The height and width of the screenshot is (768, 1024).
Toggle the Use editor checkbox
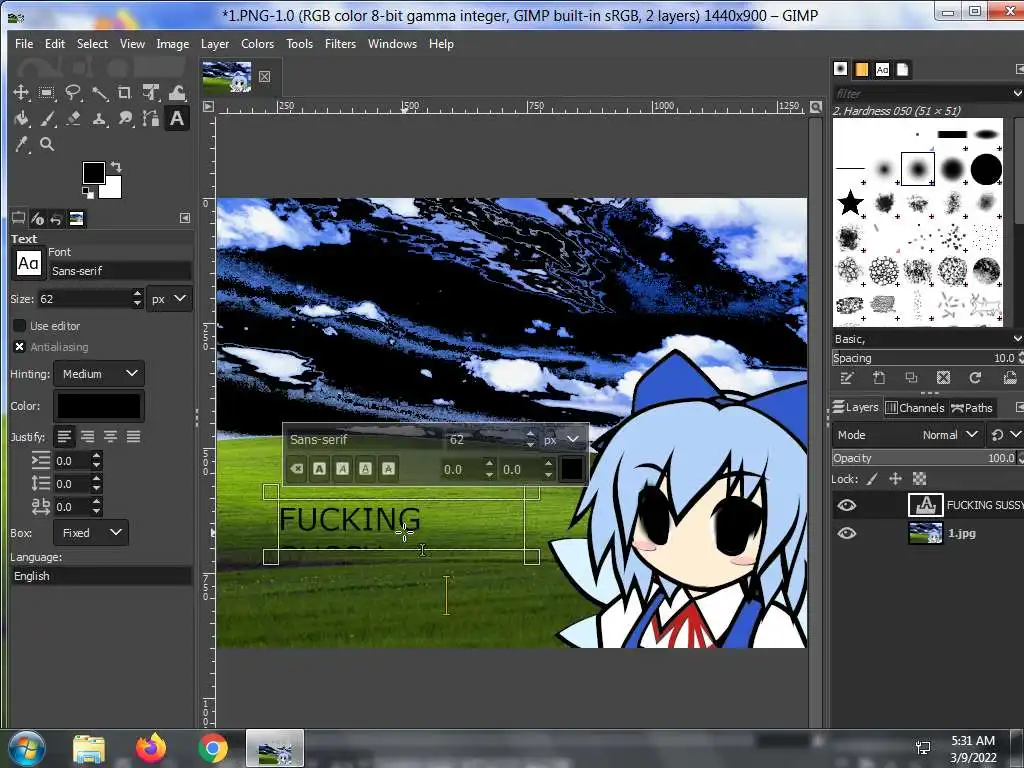tap(20, 325)
